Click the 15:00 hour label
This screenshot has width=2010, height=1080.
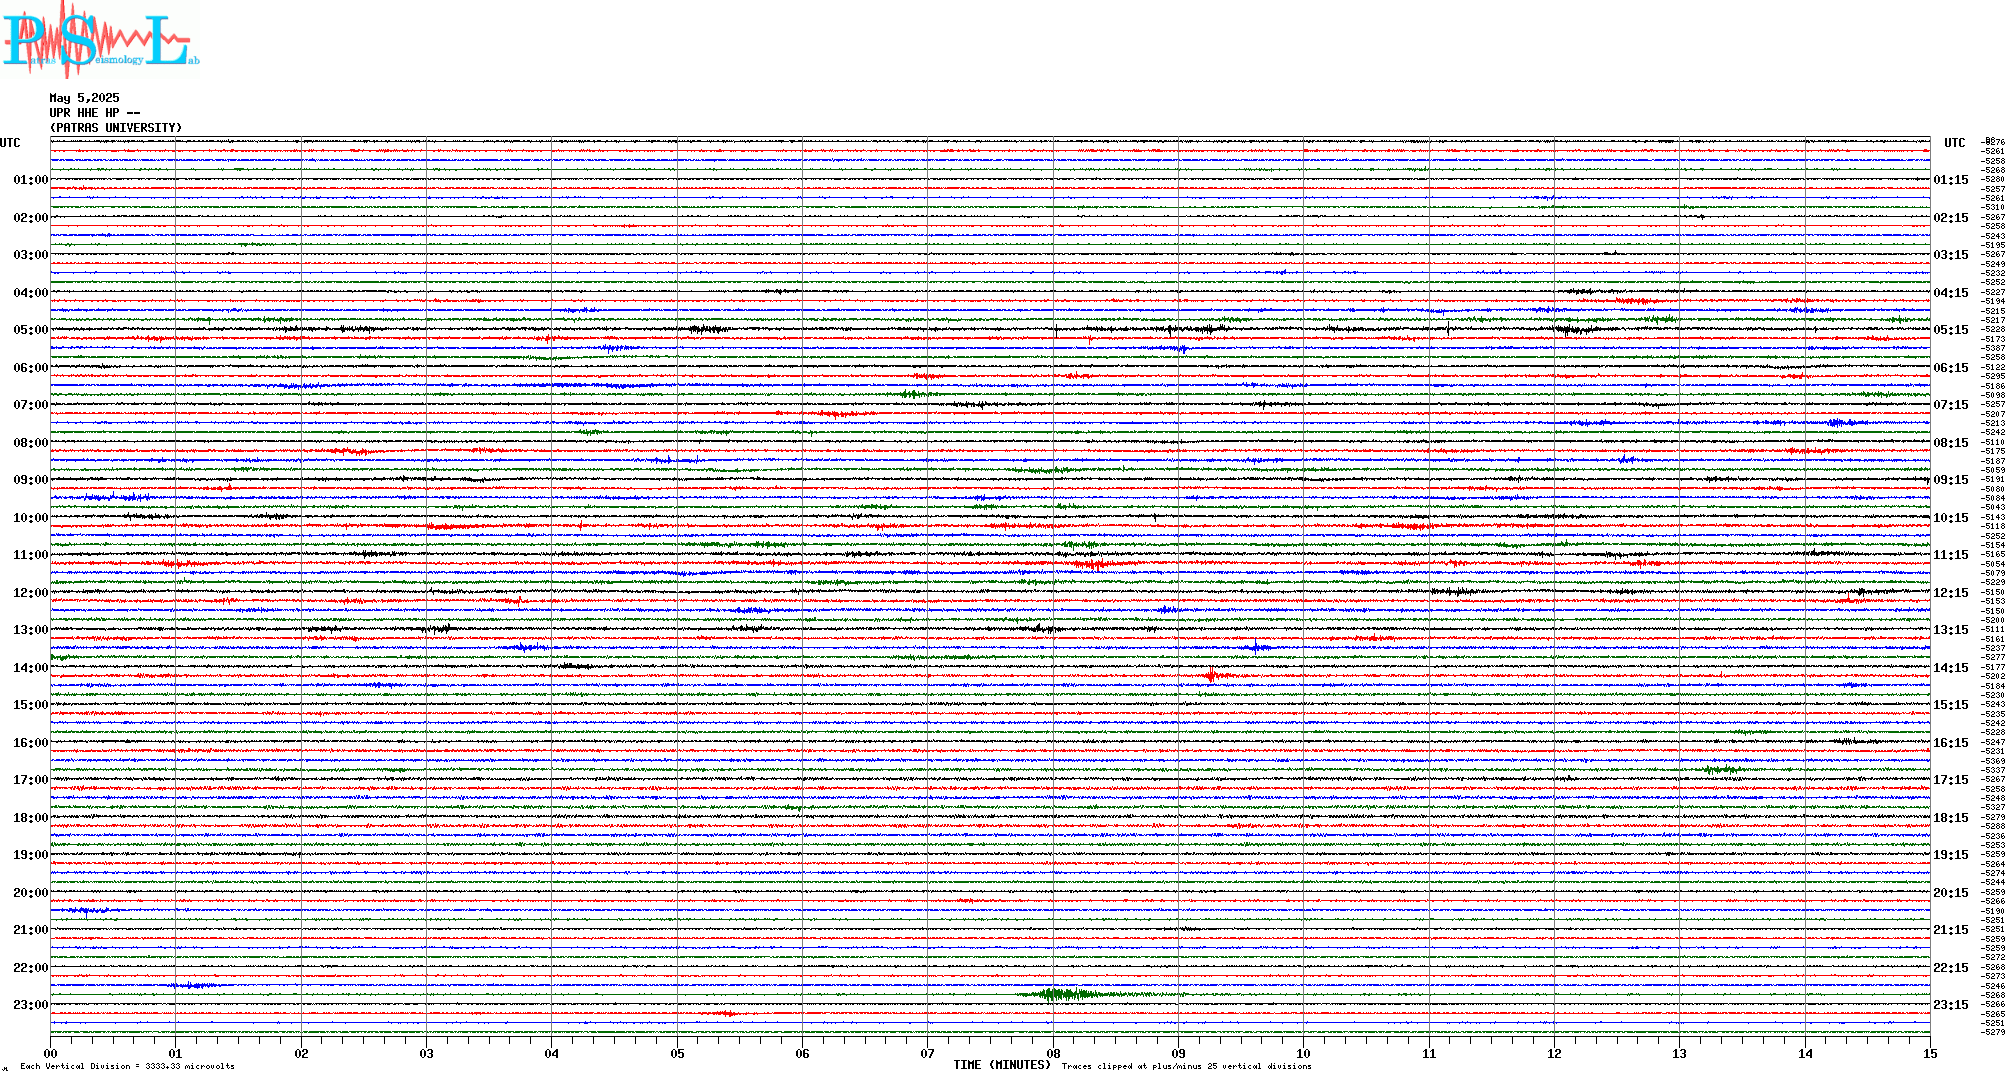pyautogui.click(x=31, y=705)
